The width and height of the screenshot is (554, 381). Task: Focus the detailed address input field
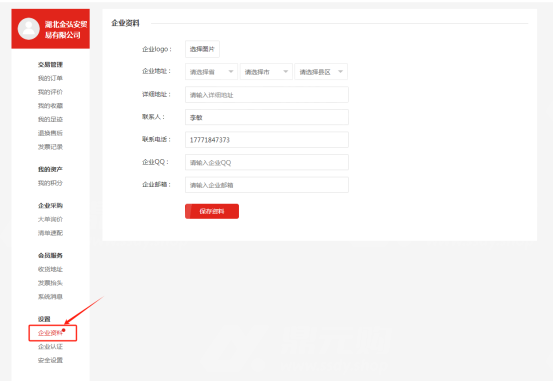click(x=267, y=95)
